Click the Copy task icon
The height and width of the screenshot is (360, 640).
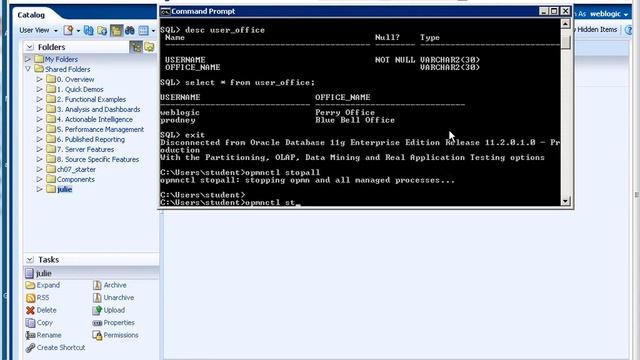point(30,322)
